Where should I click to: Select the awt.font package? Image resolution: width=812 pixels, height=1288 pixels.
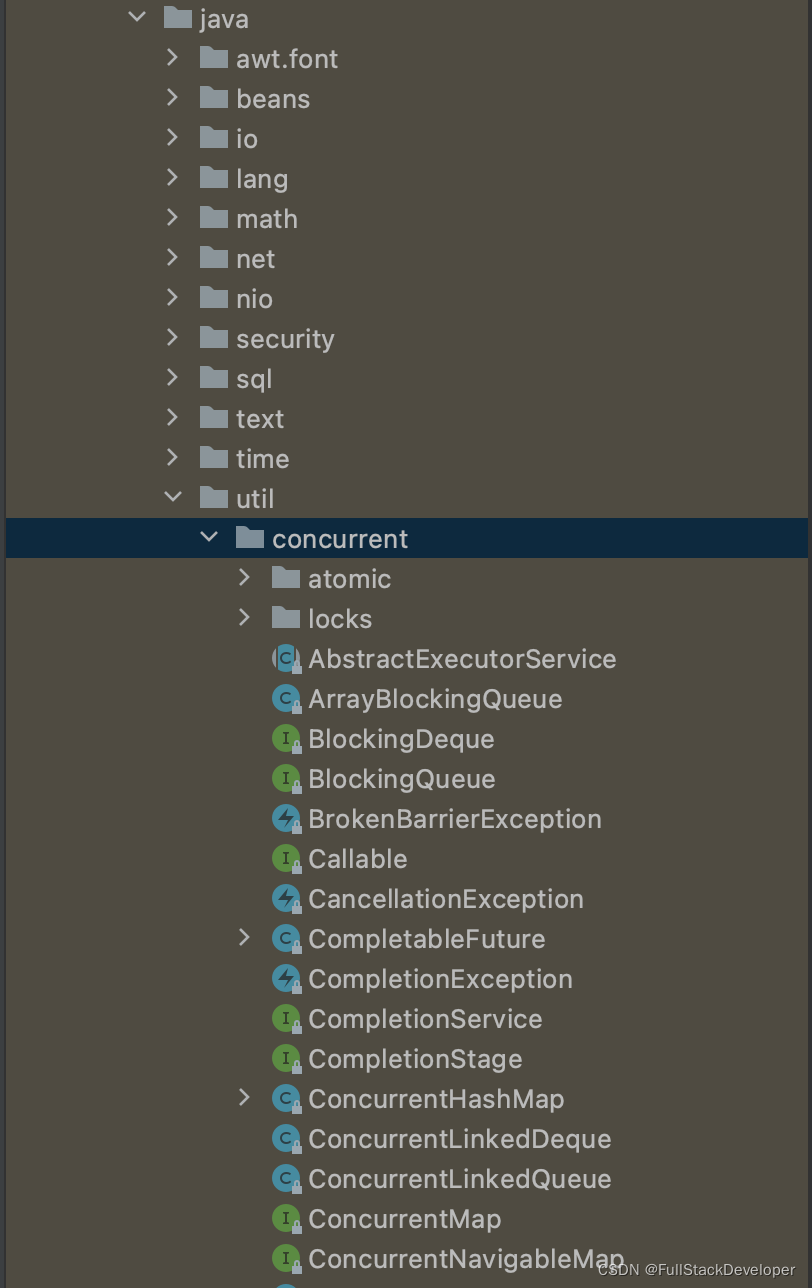click(287, 59)
